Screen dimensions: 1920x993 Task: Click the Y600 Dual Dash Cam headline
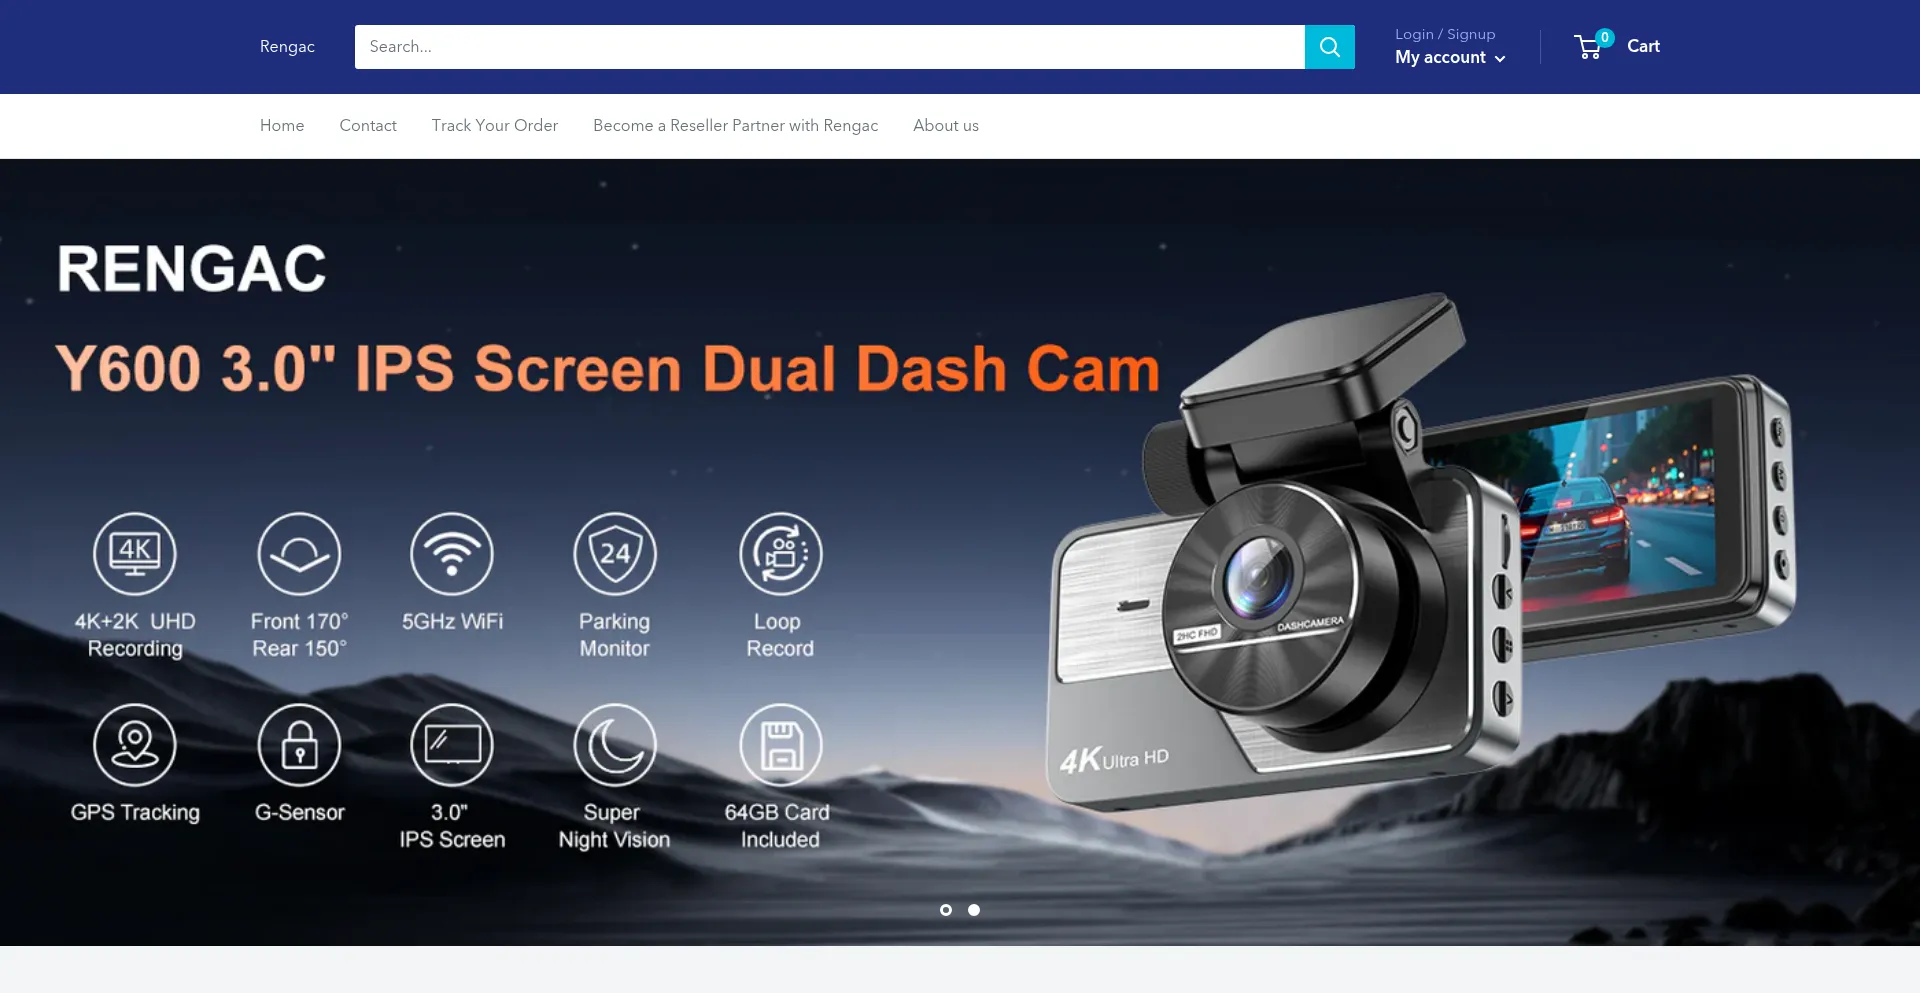608,369
